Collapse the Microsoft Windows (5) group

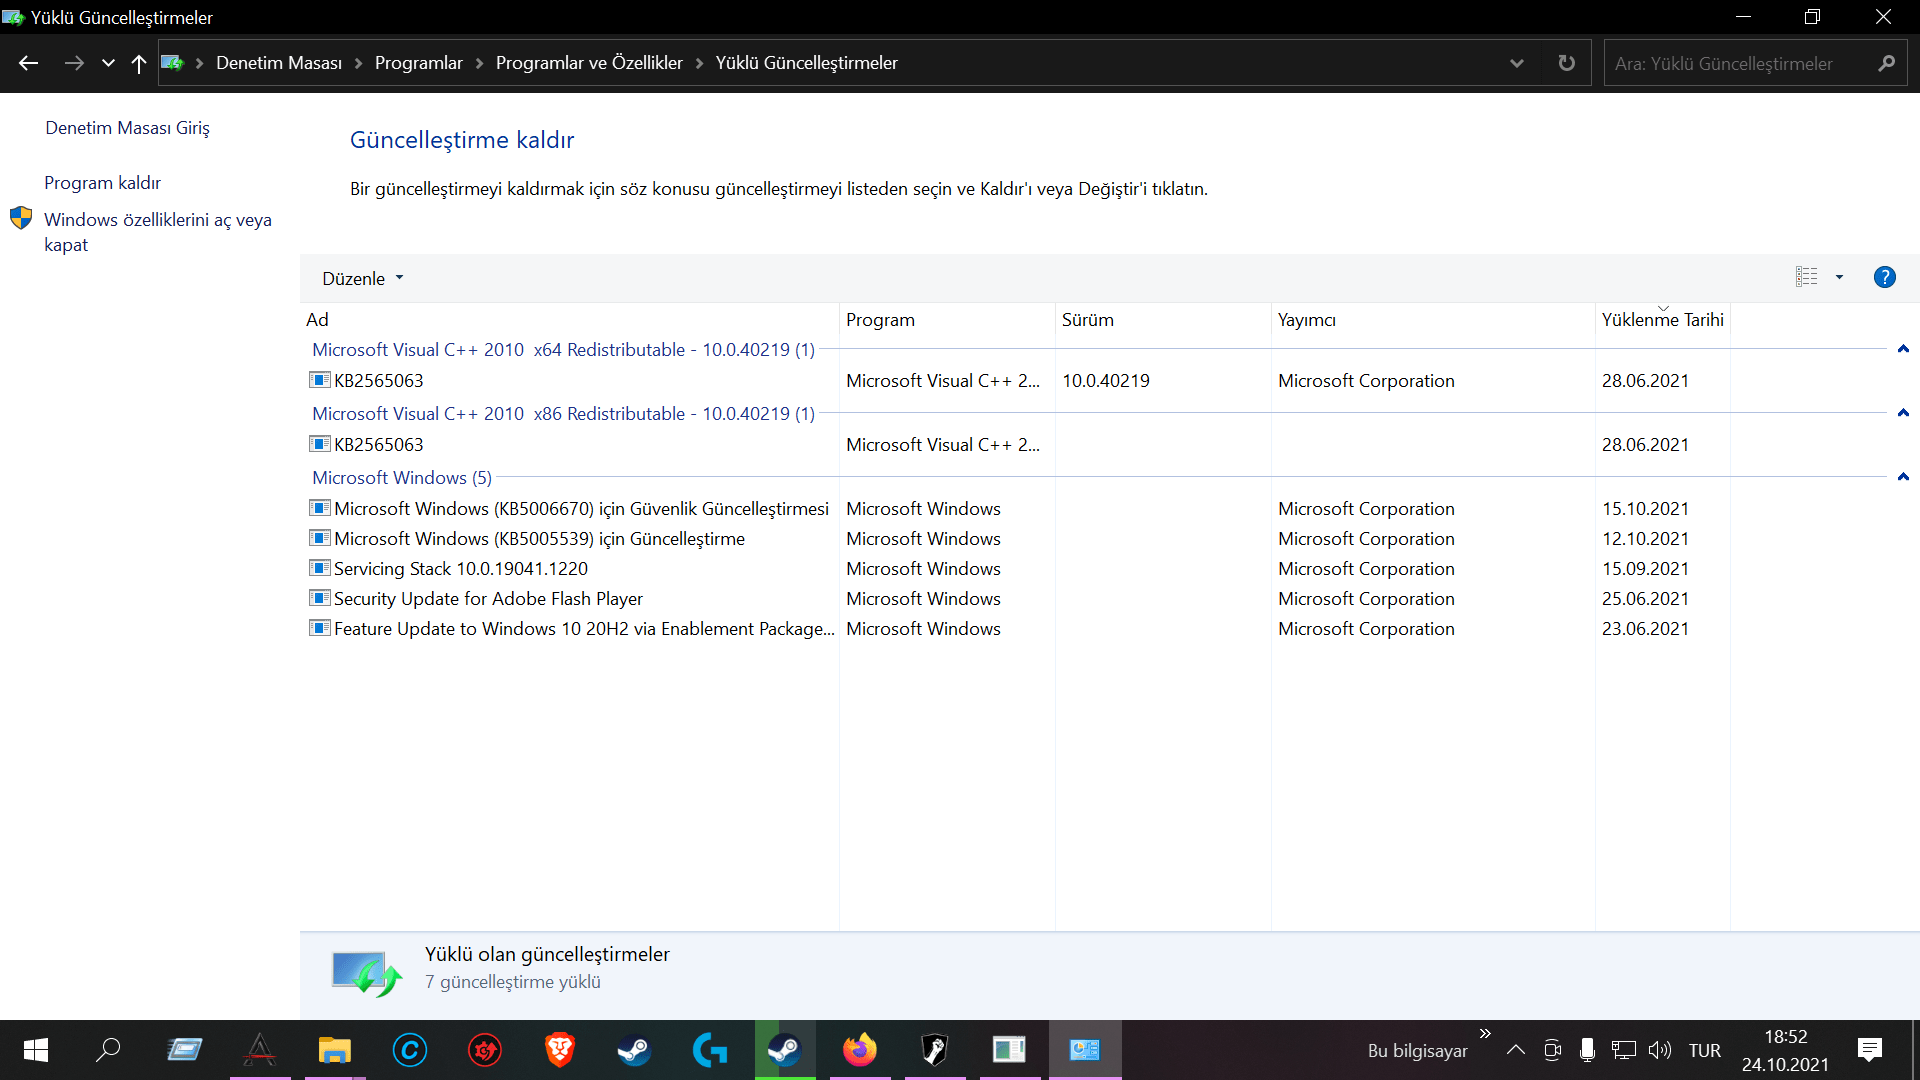pos(1903,477)
